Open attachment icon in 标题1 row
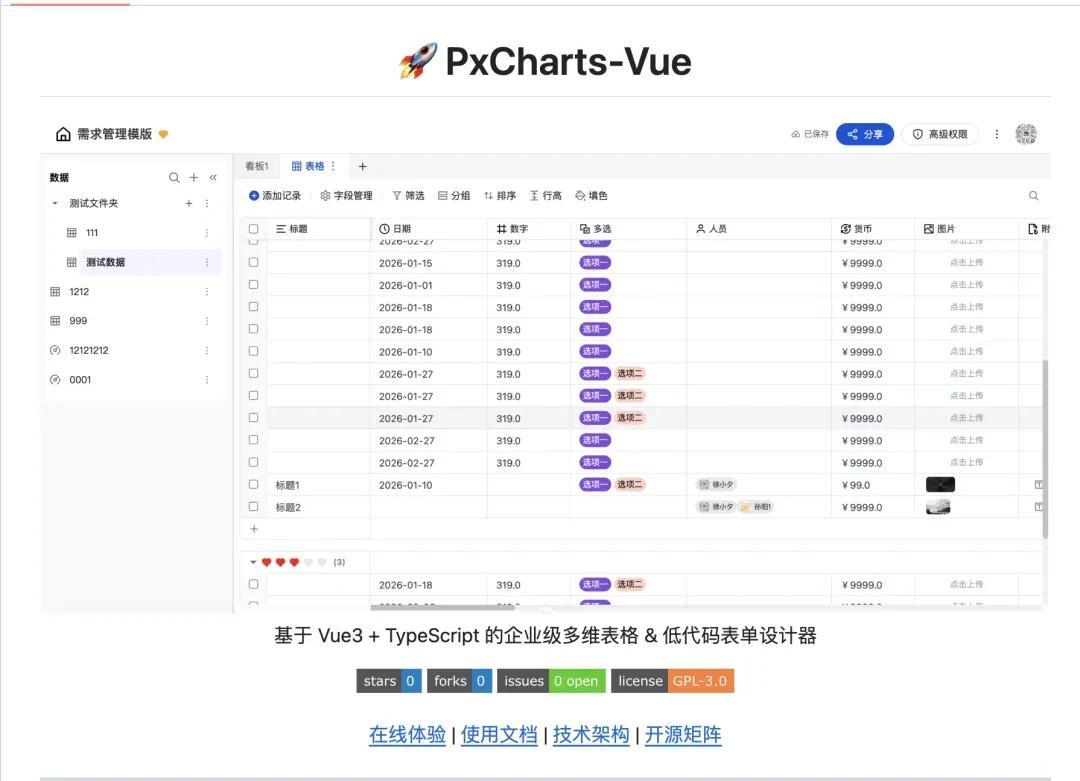Viewport: 1080px width, 781px height. click(x=1039, y=485)
